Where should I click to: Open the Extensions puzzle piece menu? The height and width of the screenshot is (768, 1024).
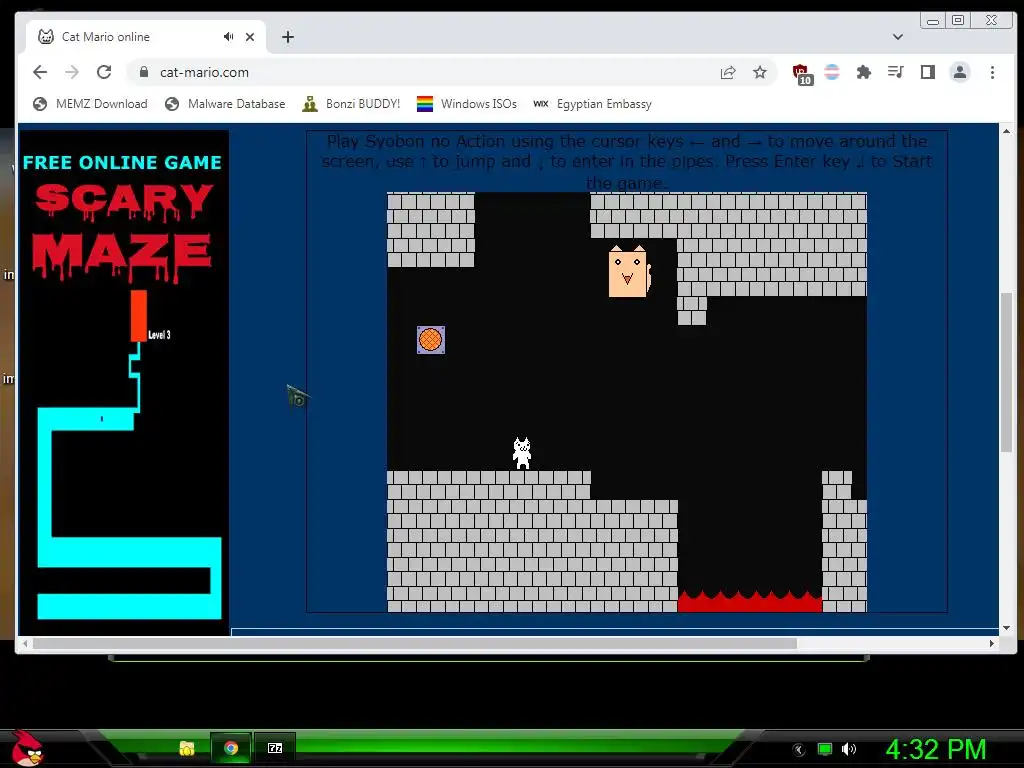pos(863,72)
